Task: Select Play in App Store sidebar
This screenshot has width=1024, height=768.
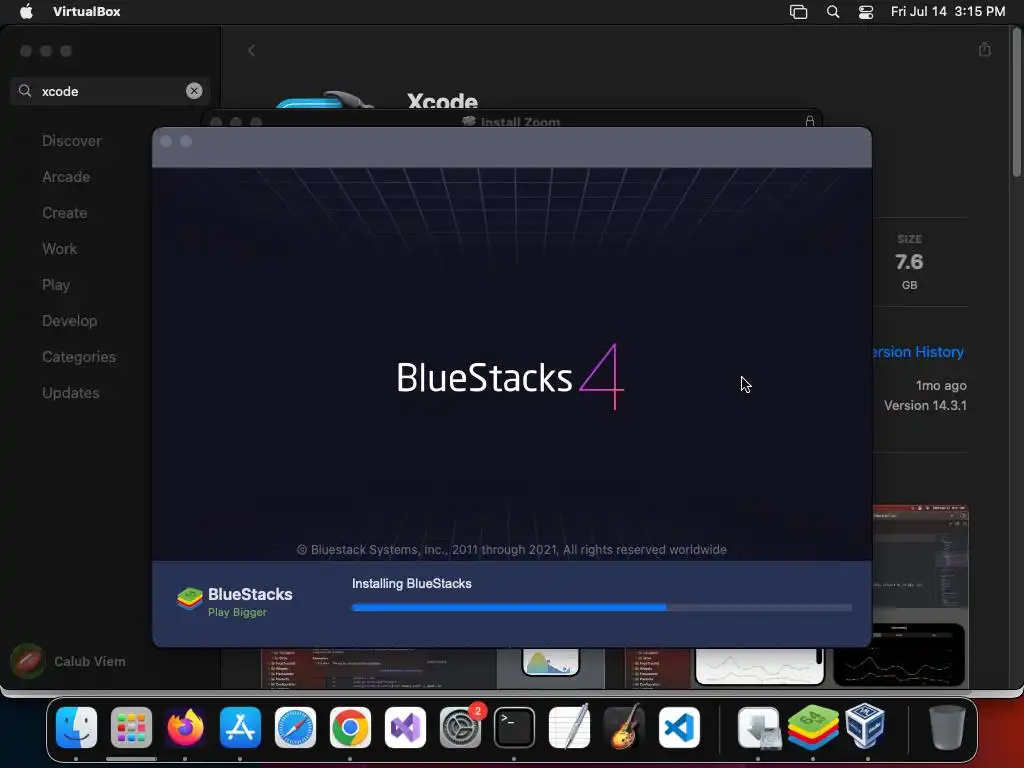Action: [56, 285]
